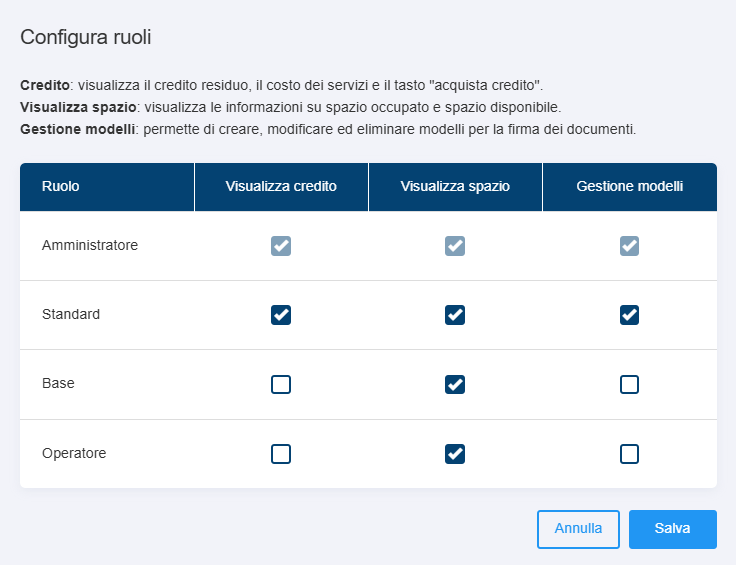Enable Gestione modelli for Operatore role

tap(629, 454)
